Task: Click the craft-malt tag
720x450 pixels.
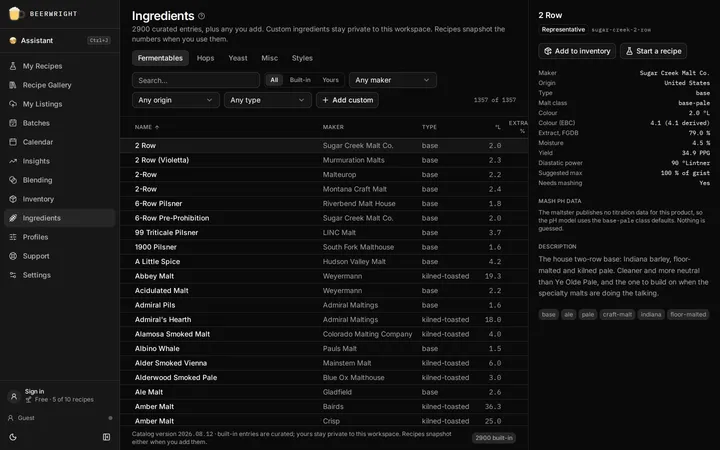Action: (617, 315)
